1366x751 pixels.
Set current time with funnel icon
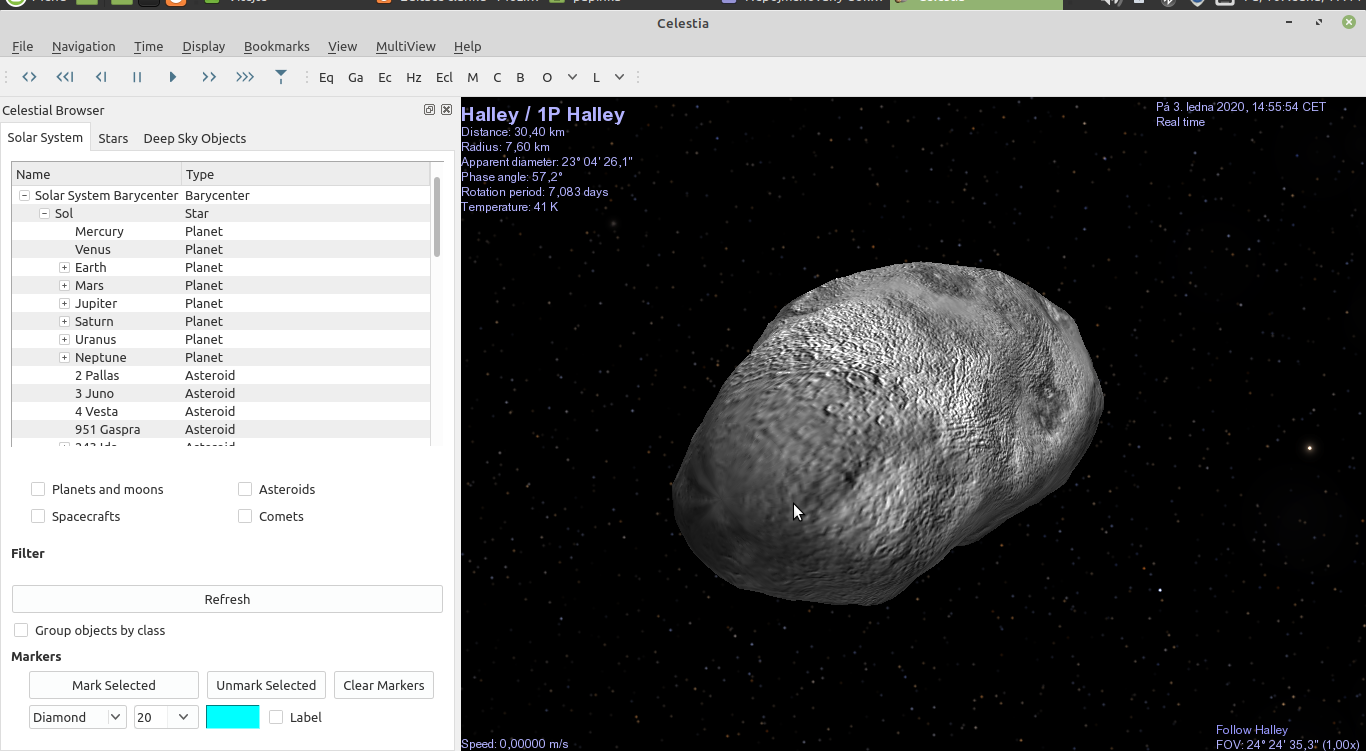(281, 77)
